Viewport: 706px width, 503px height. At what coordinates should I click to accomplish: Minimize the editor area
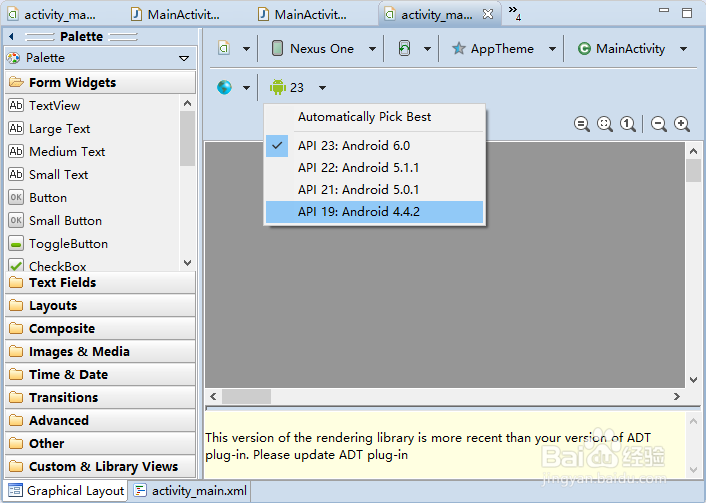(x=664, y=10)
